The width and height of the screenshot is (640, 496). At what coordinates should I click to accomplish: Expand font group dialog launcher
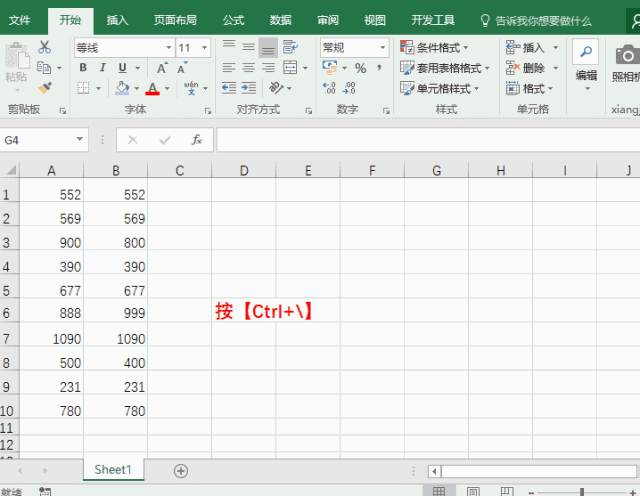(x=208, y=110)
